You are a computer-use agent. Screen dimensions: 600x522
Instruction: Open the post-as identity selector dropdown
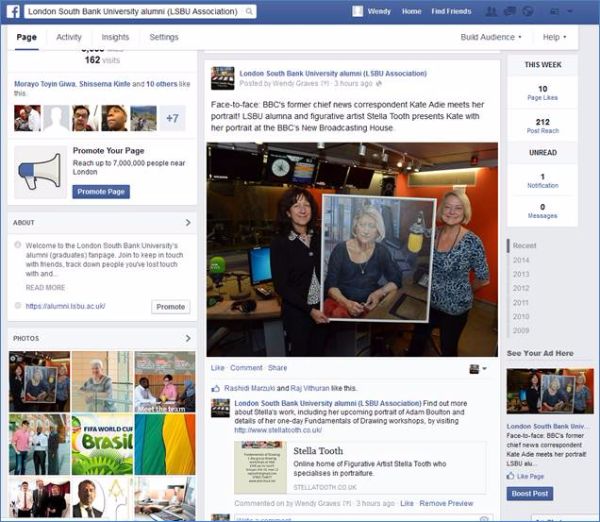(478, 369)
